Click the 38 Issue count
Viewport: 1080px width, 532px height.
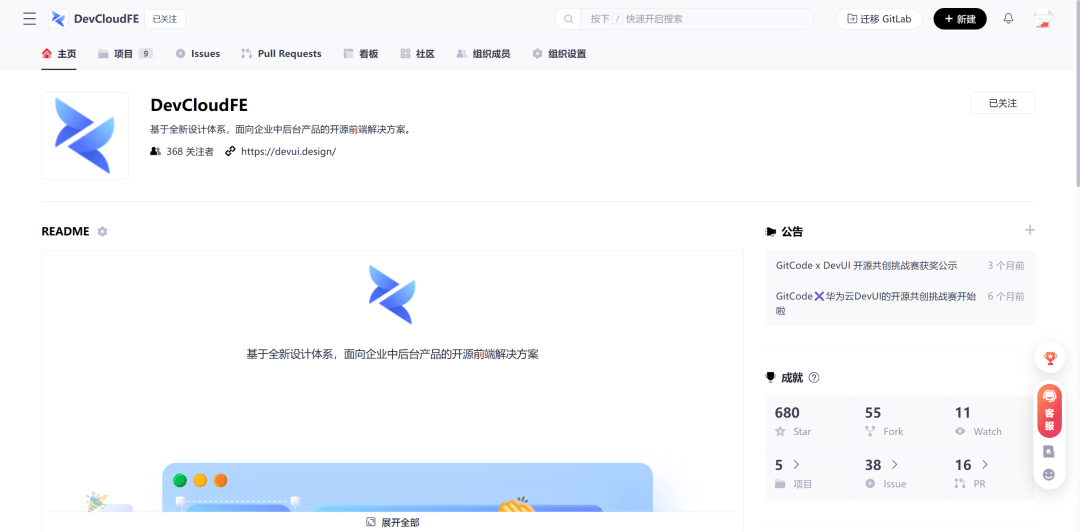point(873,465)
